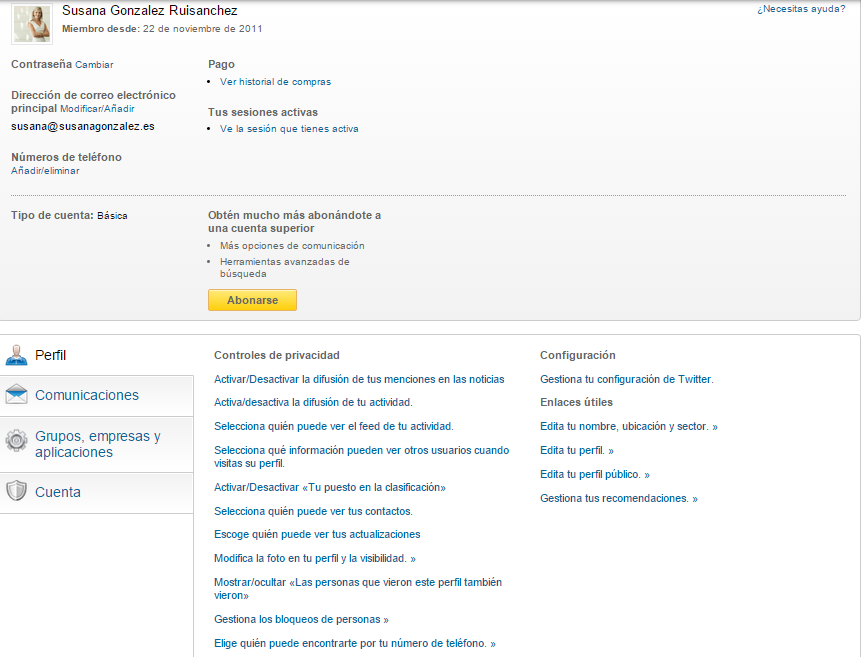This screenshot has width=861, height=657.
Task: Switch to the Comunicaciones tab
Action: coord(87,395)
